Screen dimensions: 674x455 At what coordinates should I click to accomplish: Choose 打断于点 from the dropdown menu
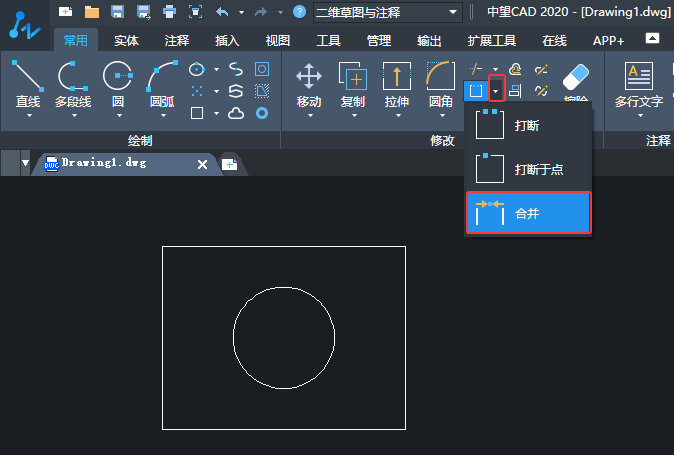click(529, 169)
